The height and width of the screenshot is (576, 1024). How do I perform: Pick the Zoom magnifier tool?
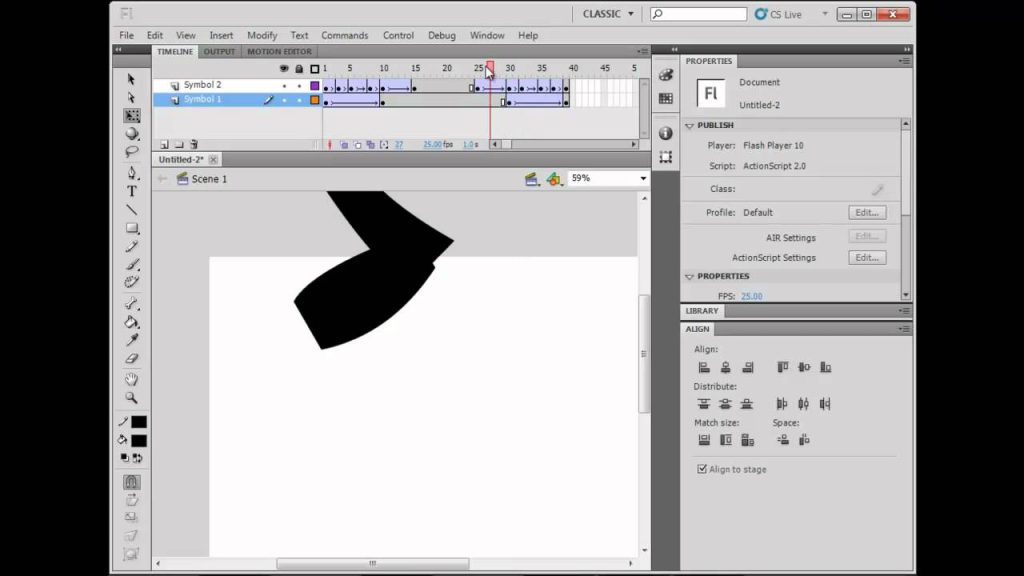132,398
